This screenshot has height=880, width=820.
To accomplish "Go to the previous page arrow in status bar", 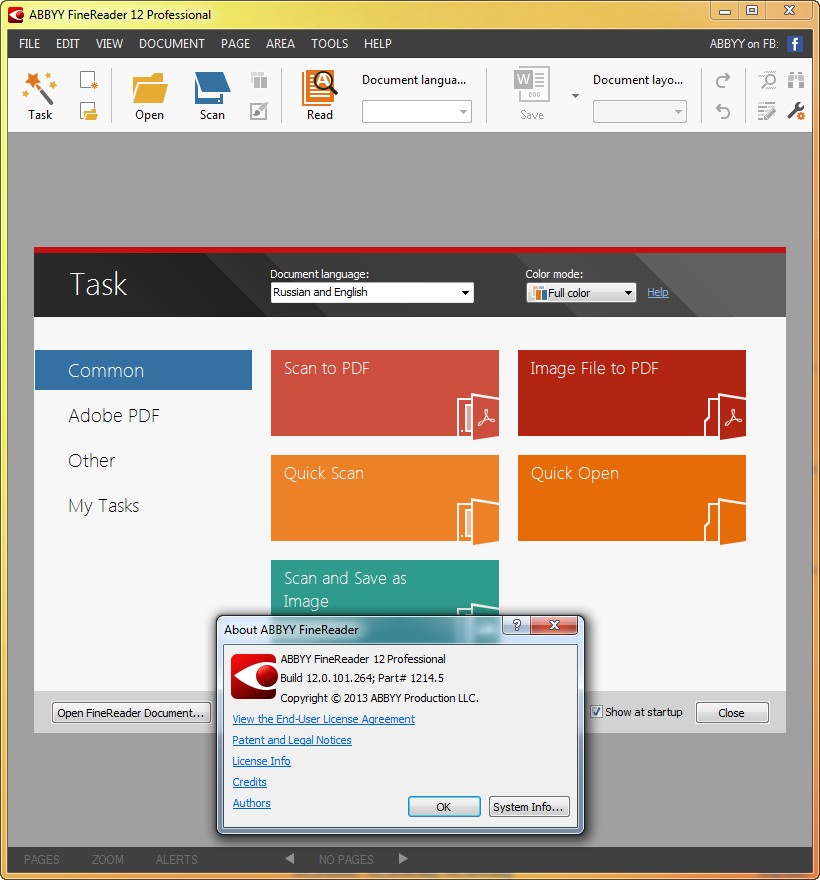I will (x=290, y=859).
